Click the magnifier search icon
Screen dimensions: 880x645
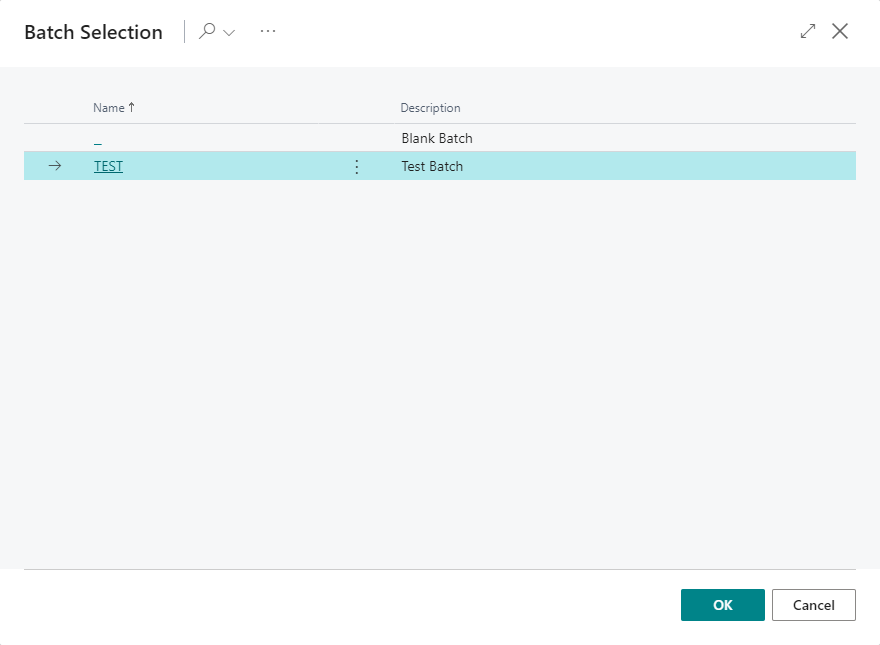click(x=207, y=31)
